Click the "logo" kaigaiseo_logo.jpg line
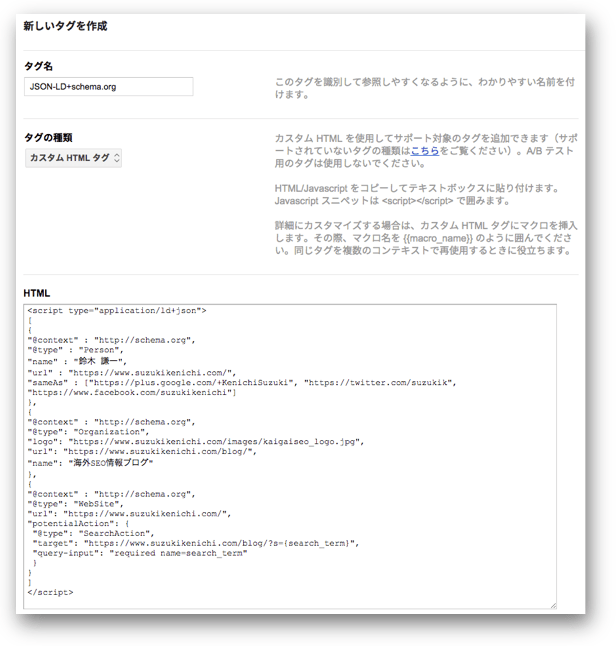The image size is (616, 646). coord(196,442)
